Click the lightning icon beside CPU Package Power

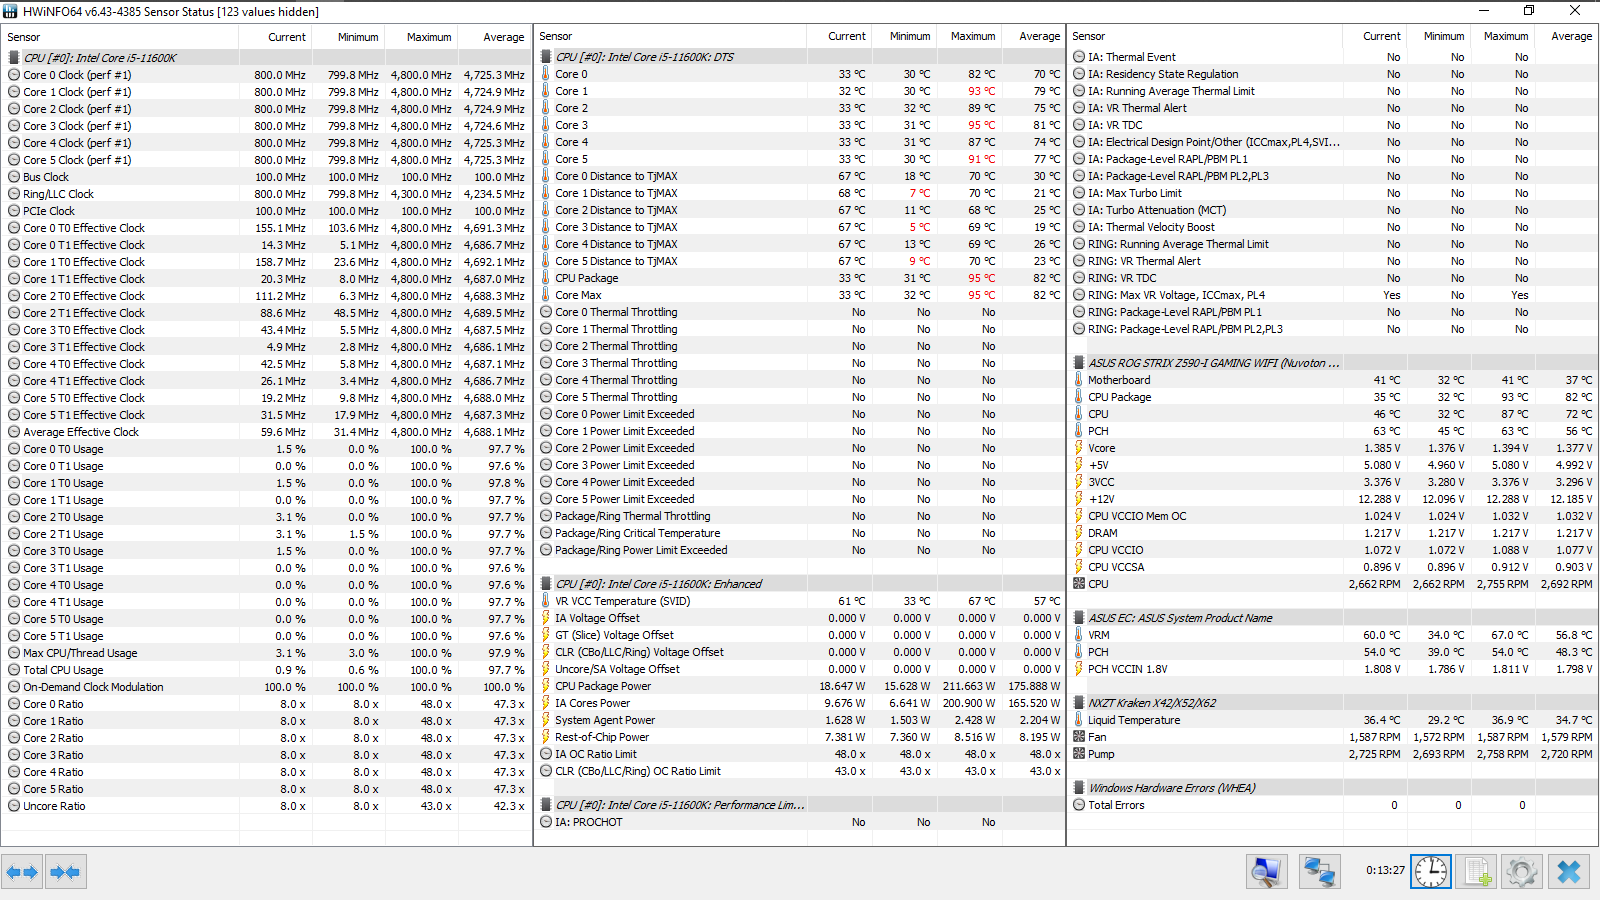(x=546, y=686)
